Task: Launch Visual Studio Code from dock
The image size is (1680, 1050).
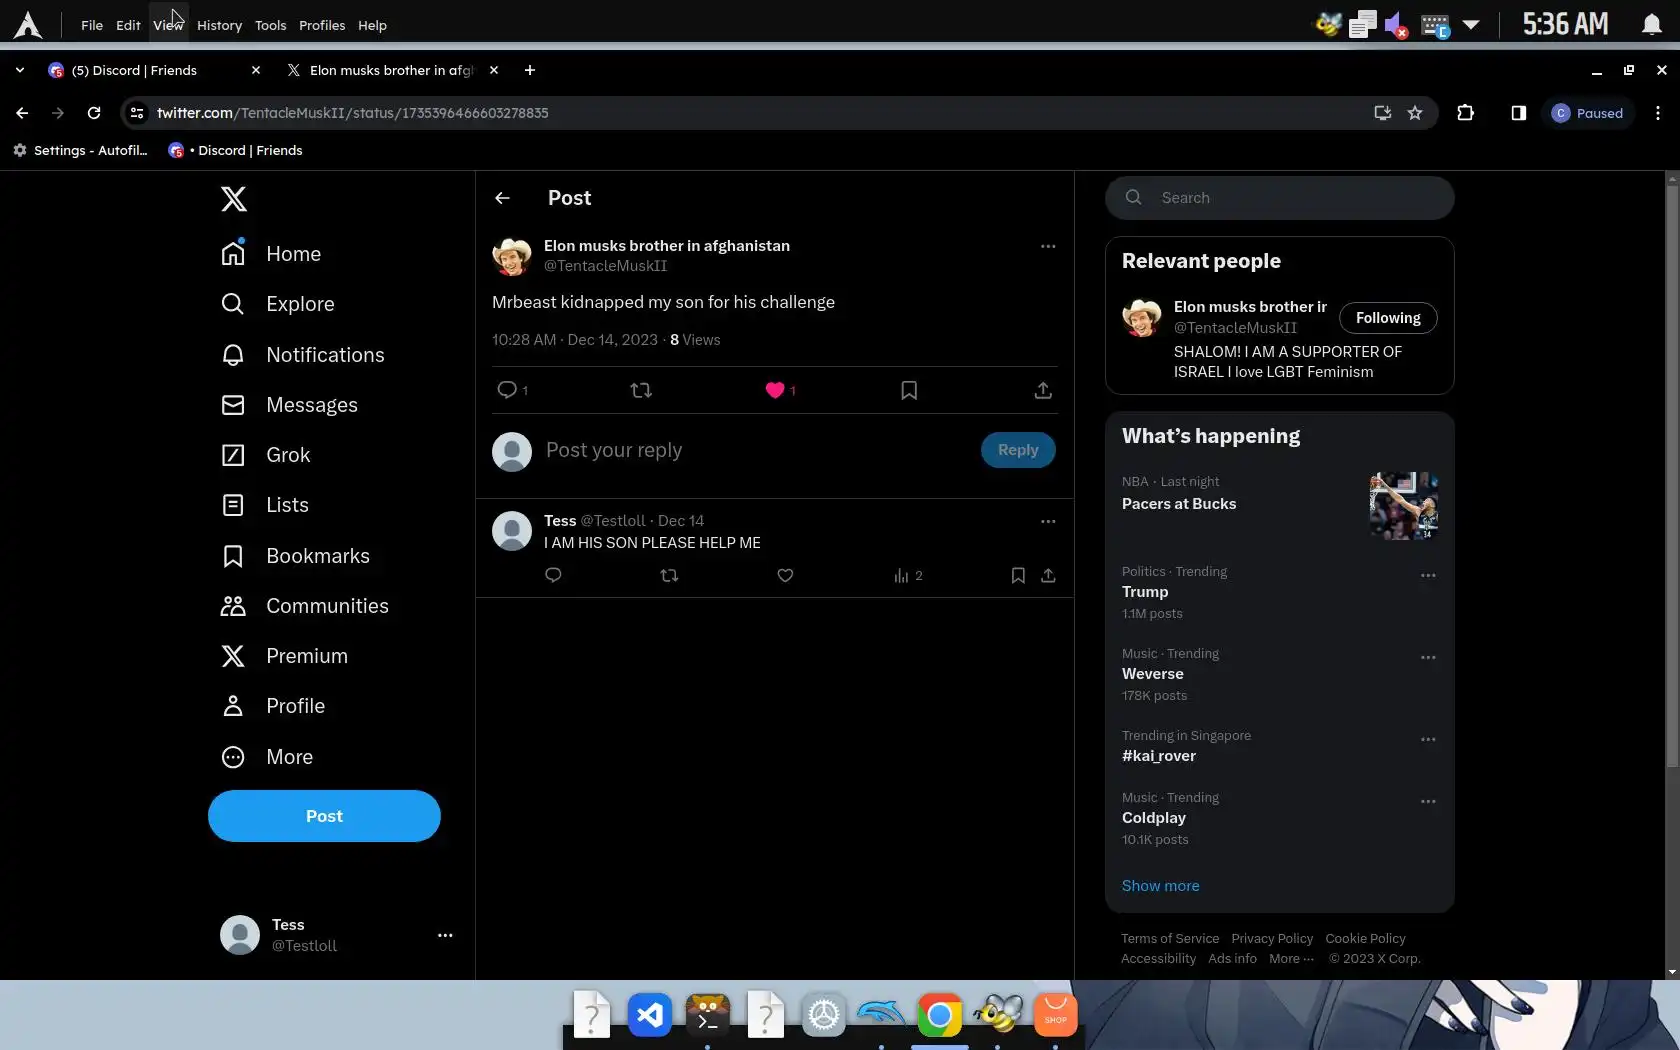Action: click(649, 1016)
